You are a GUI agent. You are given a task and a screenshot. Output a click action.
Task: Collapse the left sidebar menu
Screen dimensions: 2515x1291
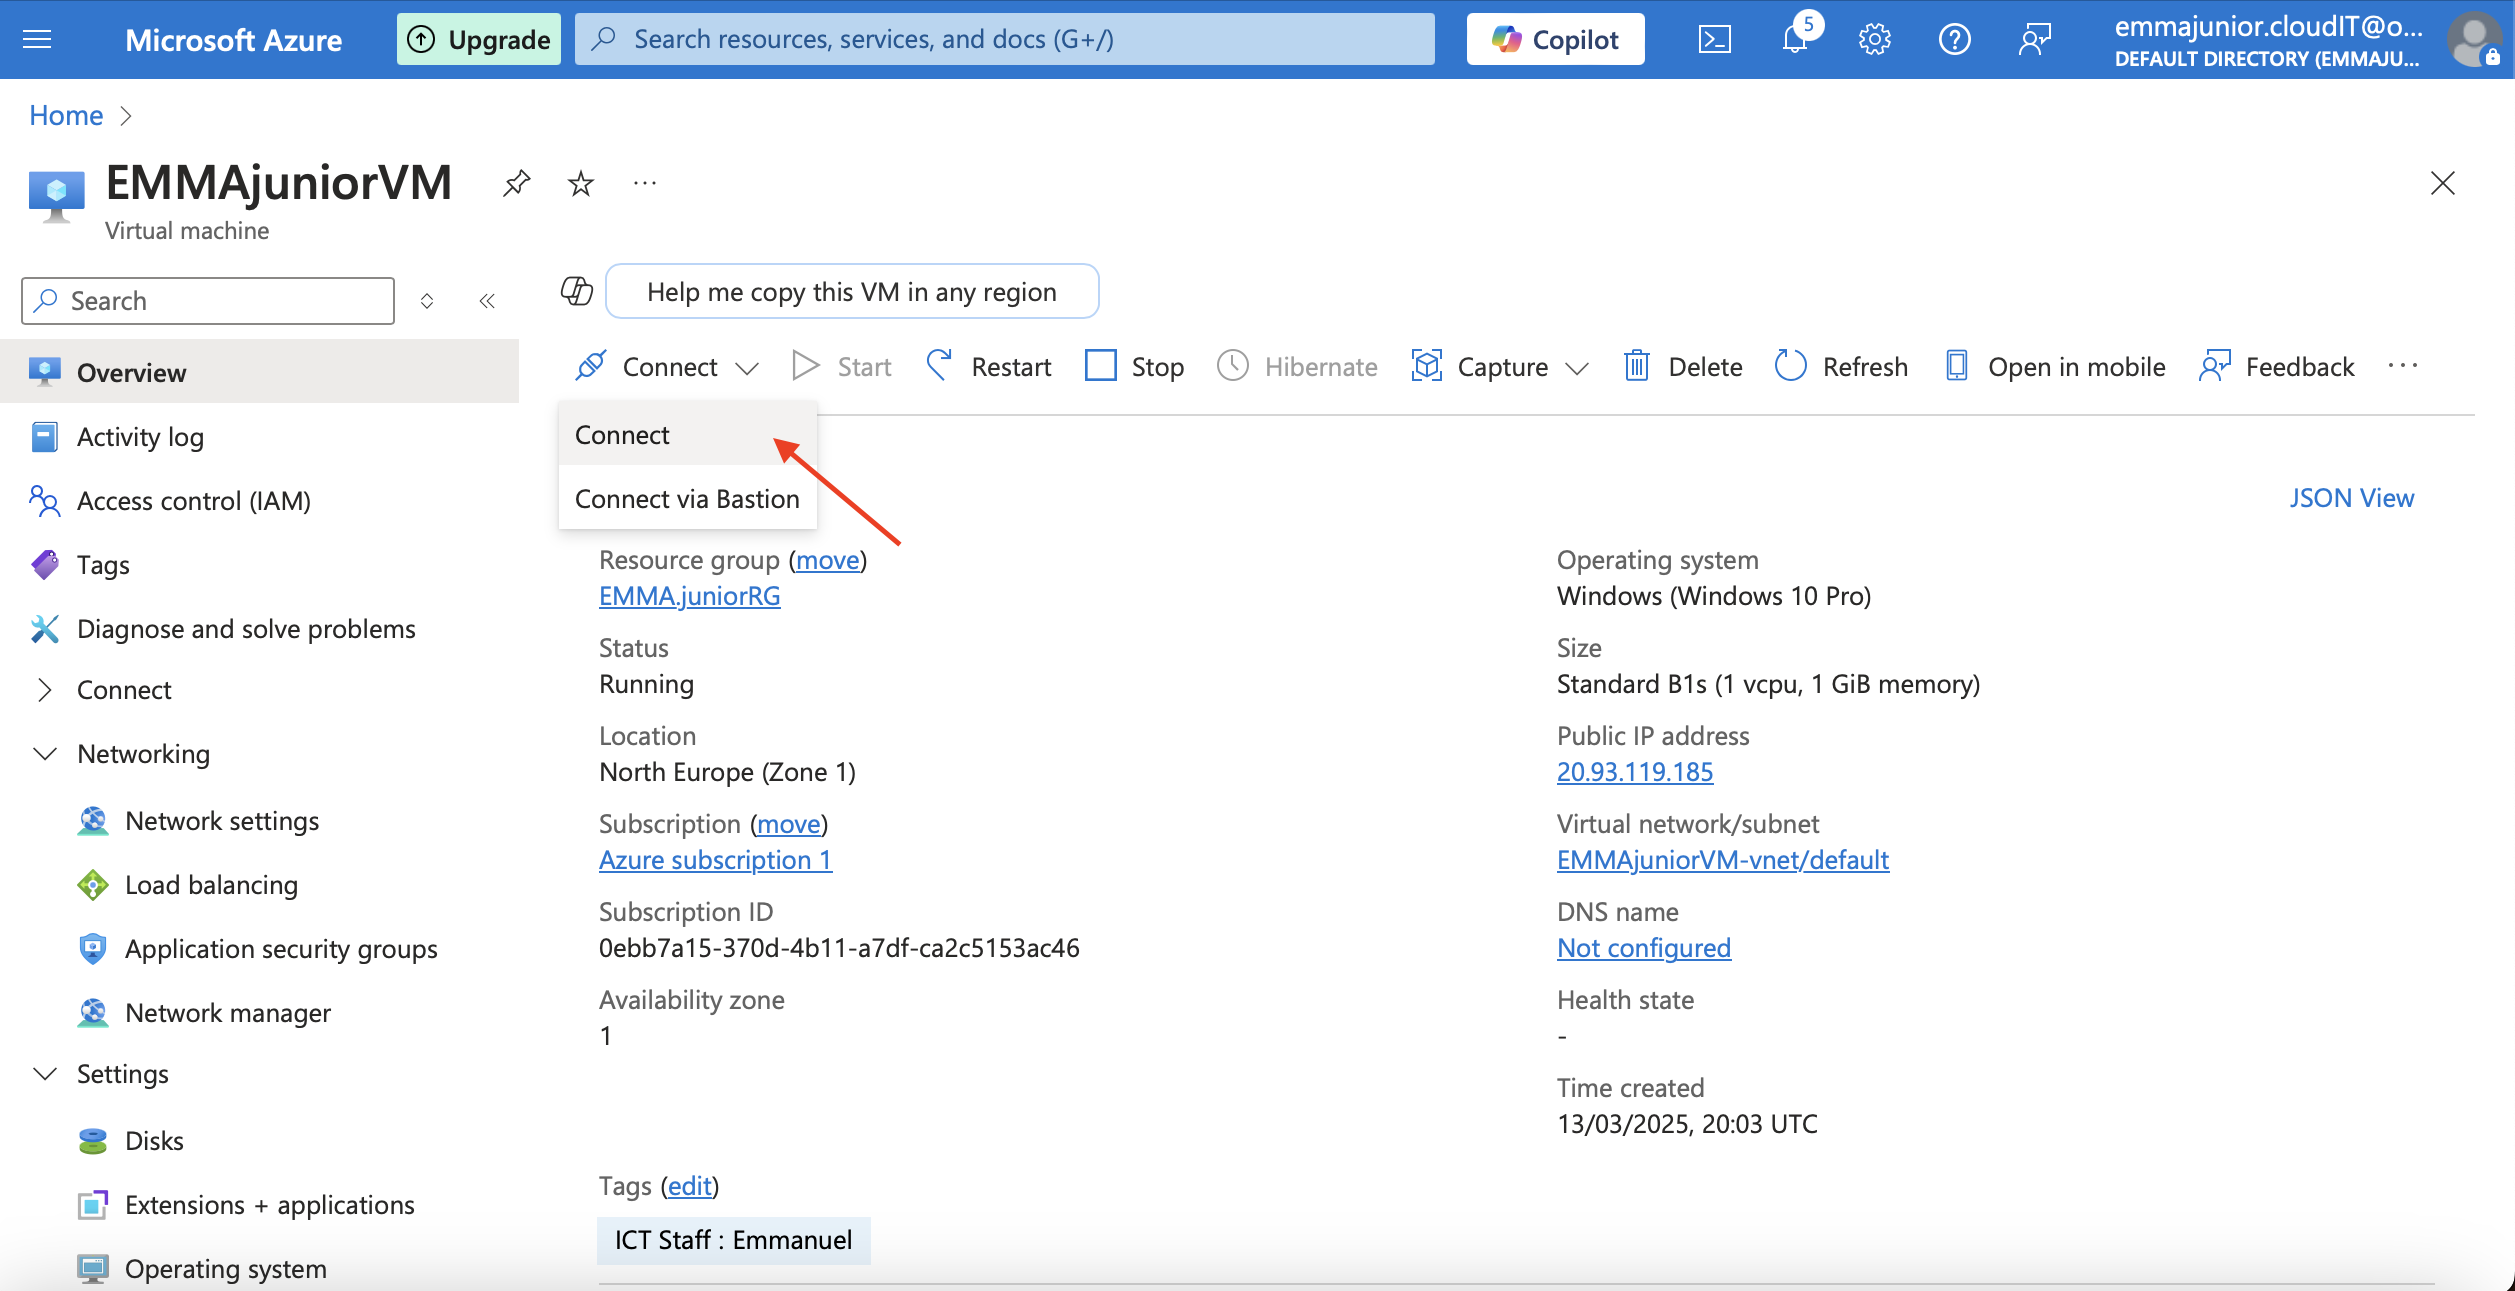(487, 301)
